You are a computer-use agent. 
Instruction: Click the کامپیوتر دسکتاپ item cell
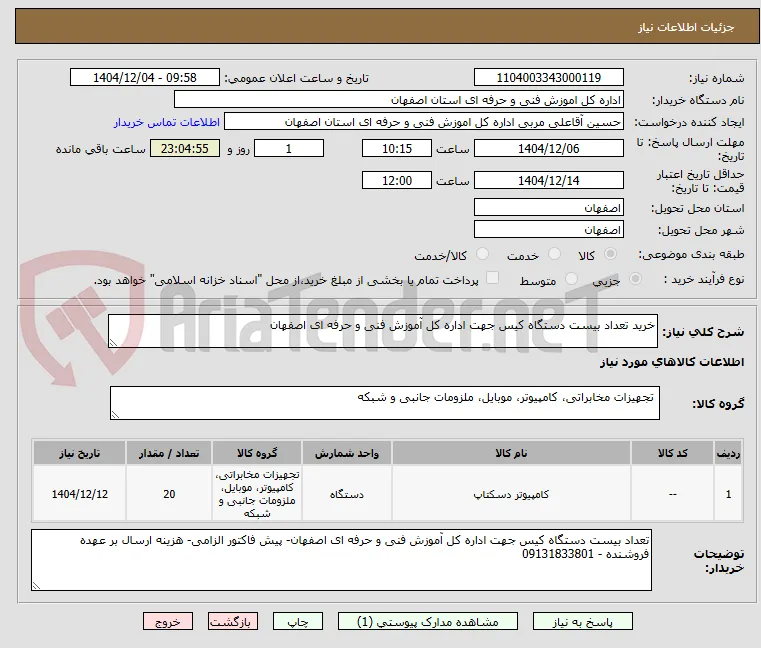click(511, 494)
